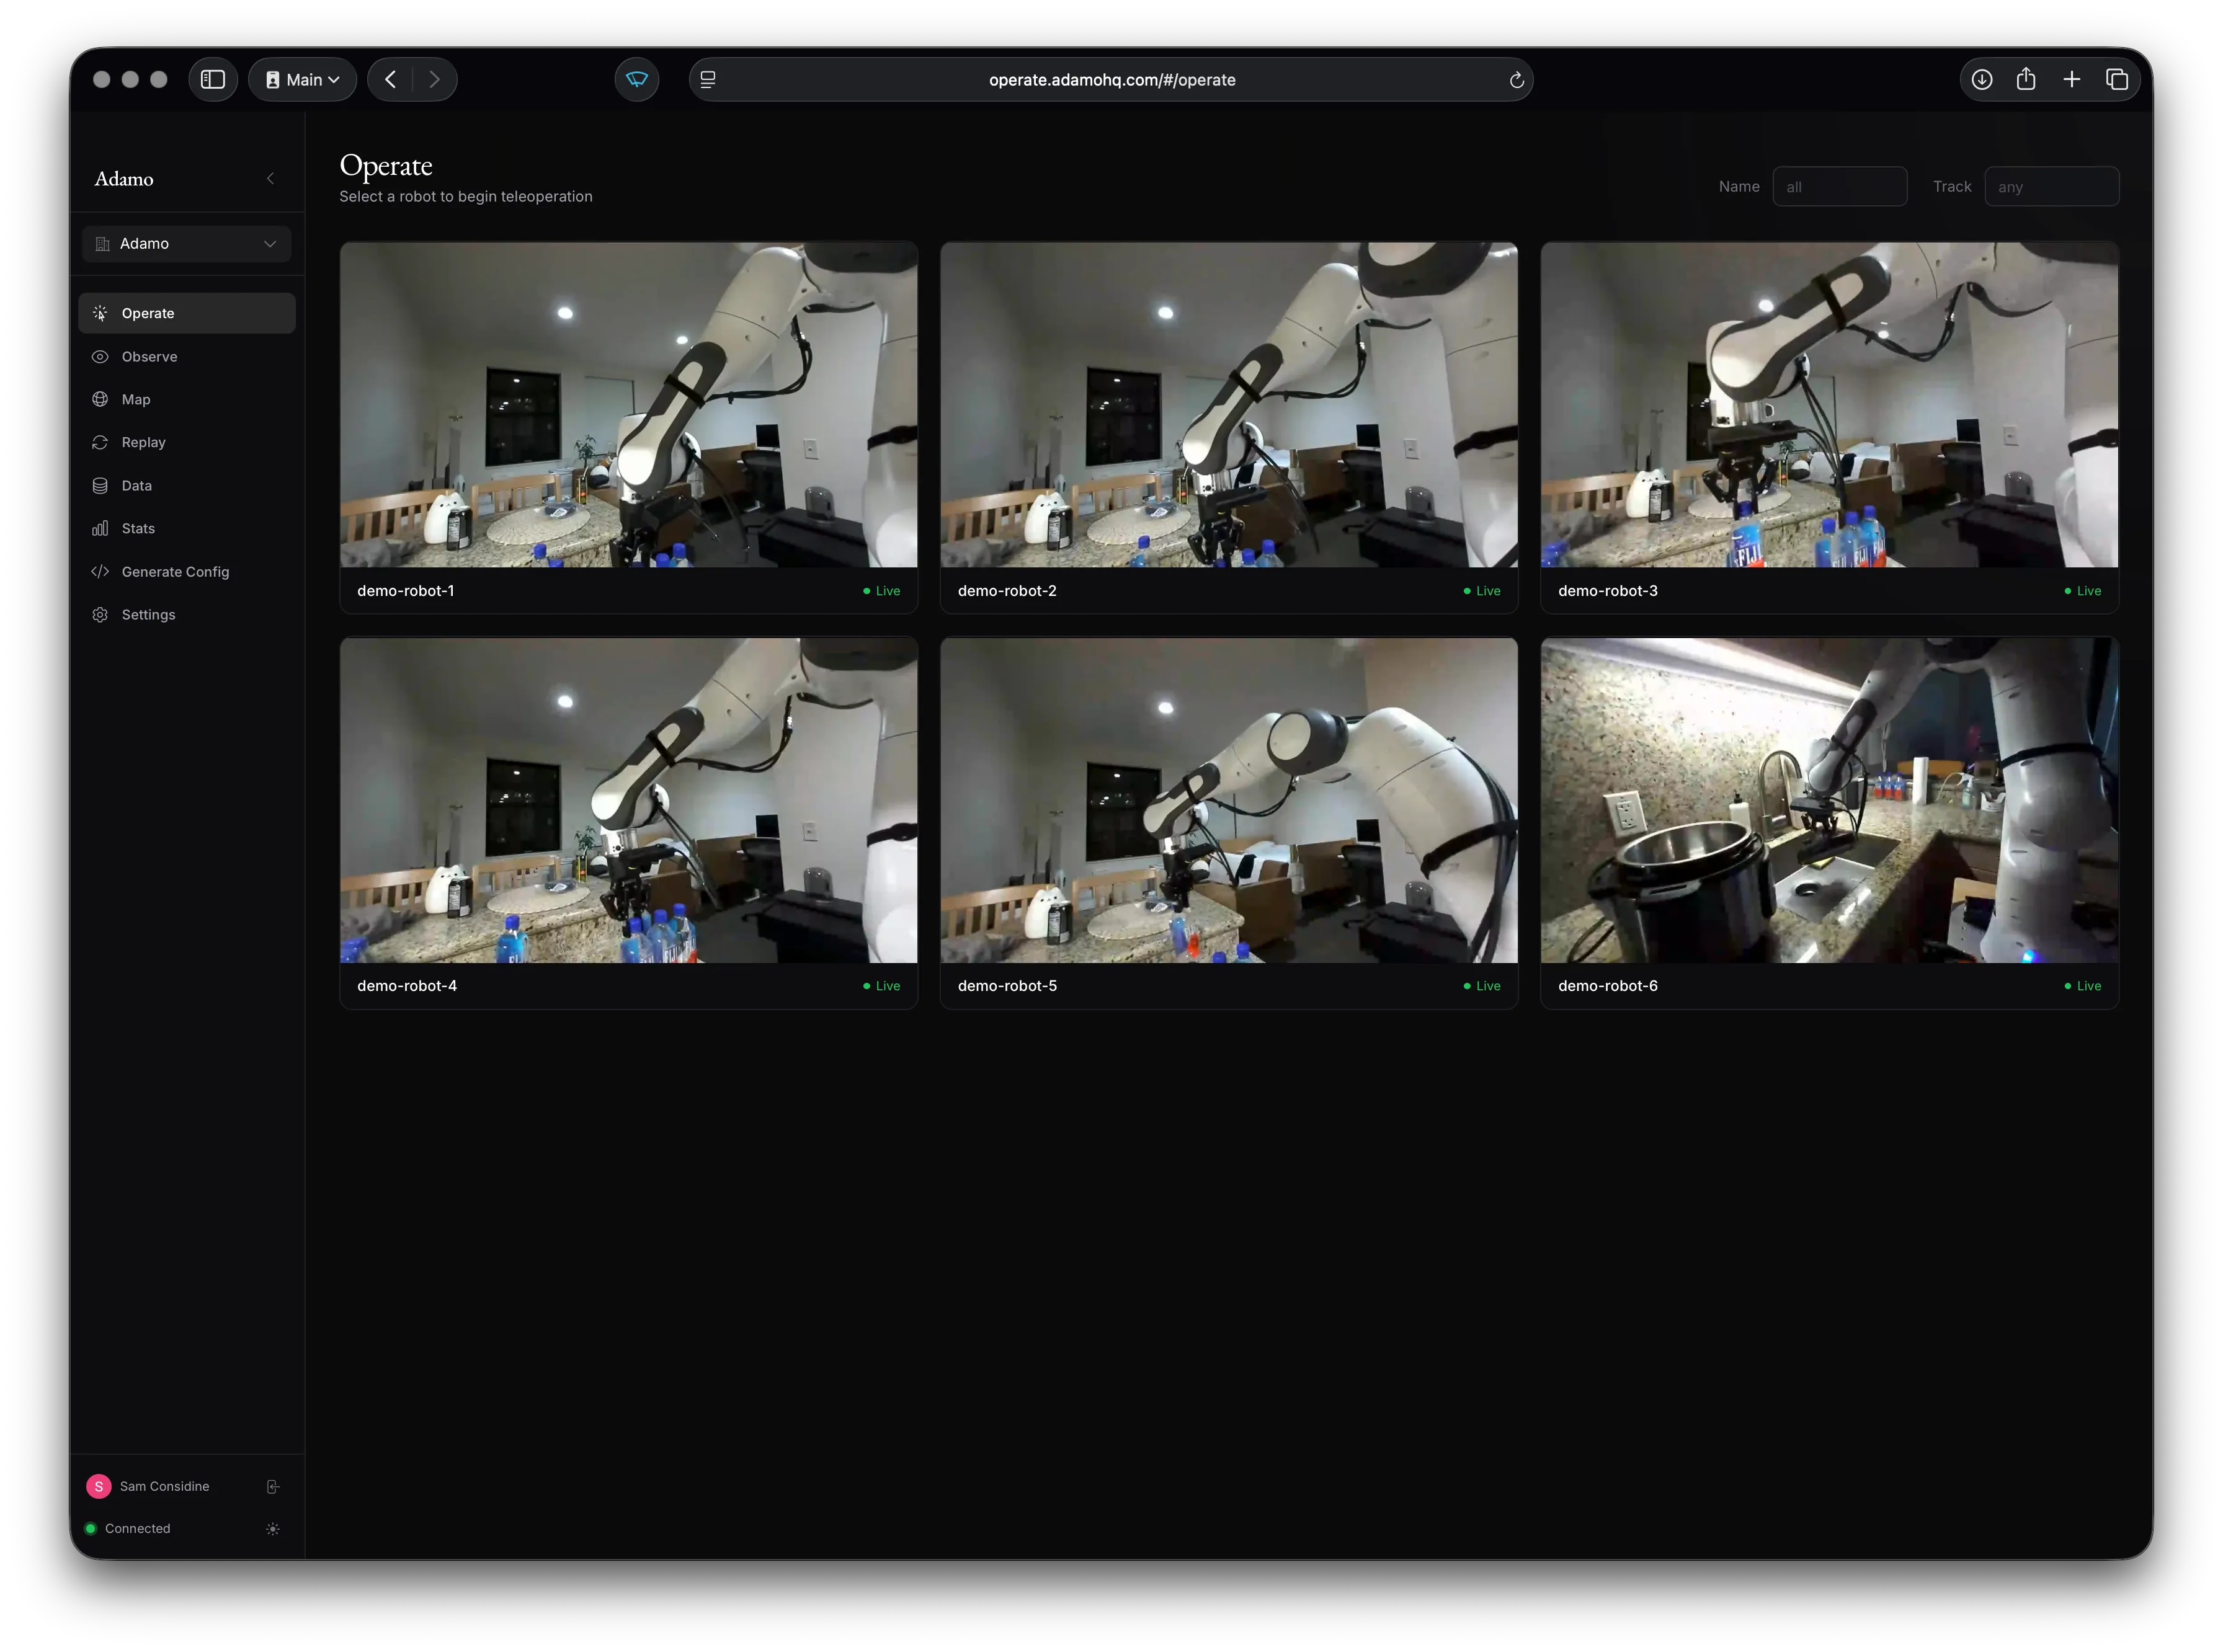This screenshot has width=2223, height=1652.
Task: Focus the Name filter input field
Action: (x=1839, y=186)
